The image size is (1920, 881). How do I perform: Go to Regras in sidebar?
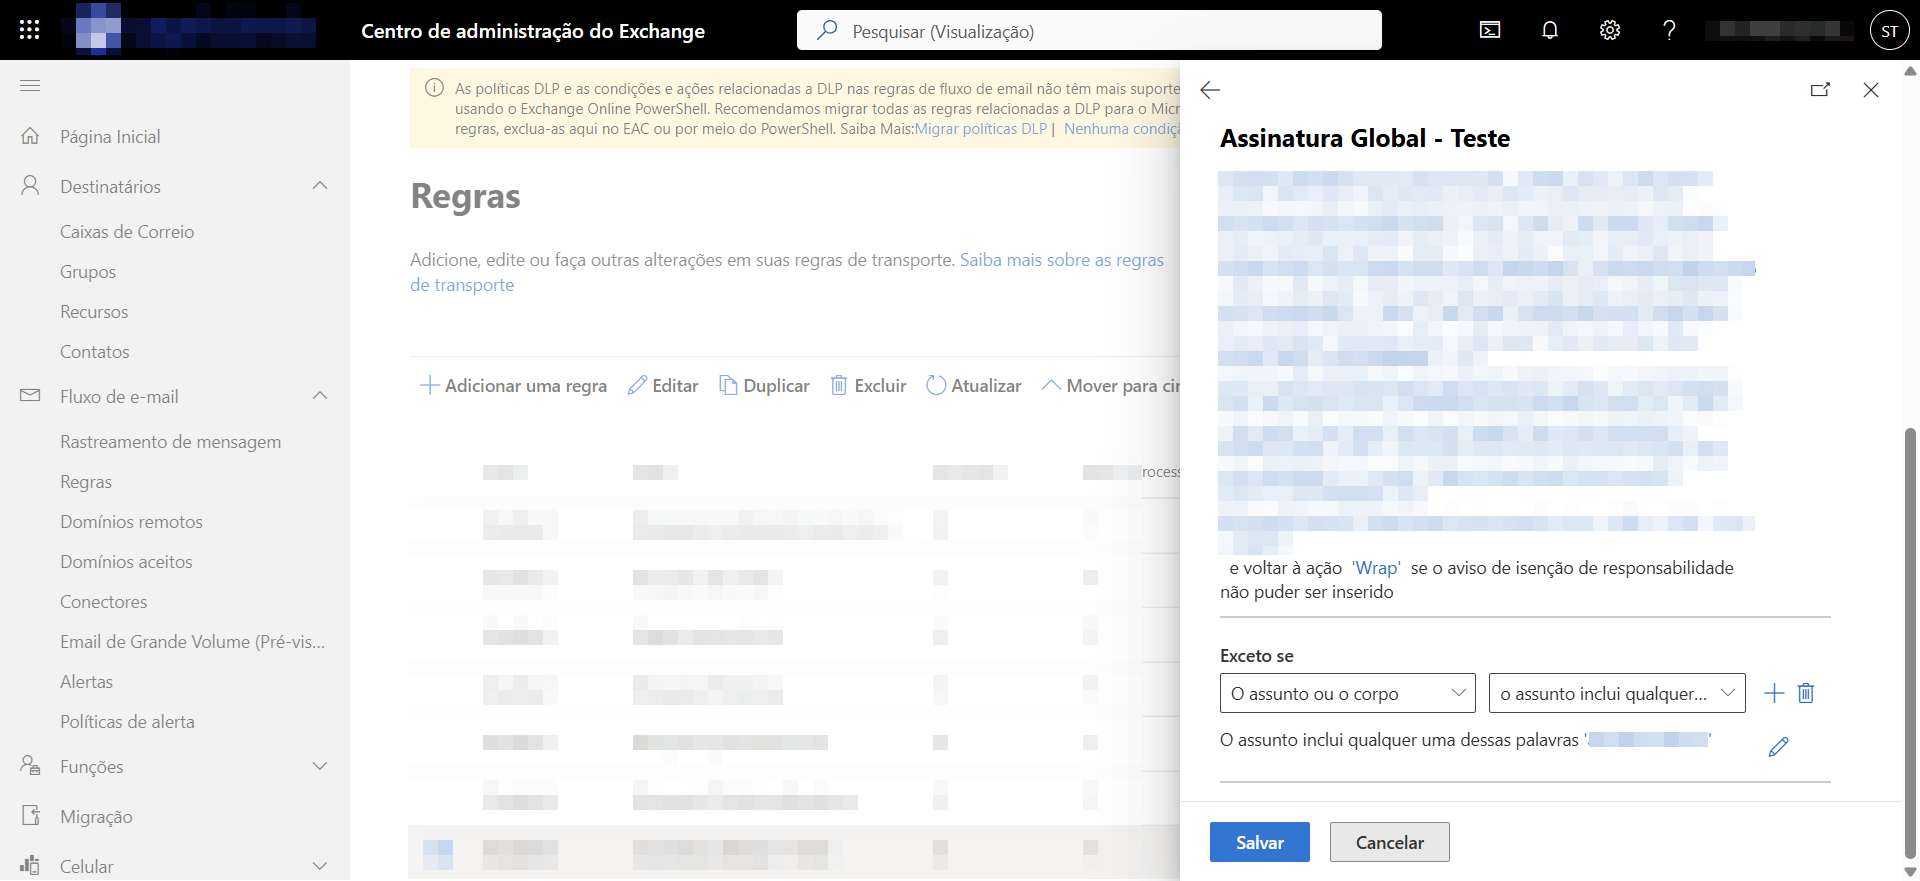86,482
